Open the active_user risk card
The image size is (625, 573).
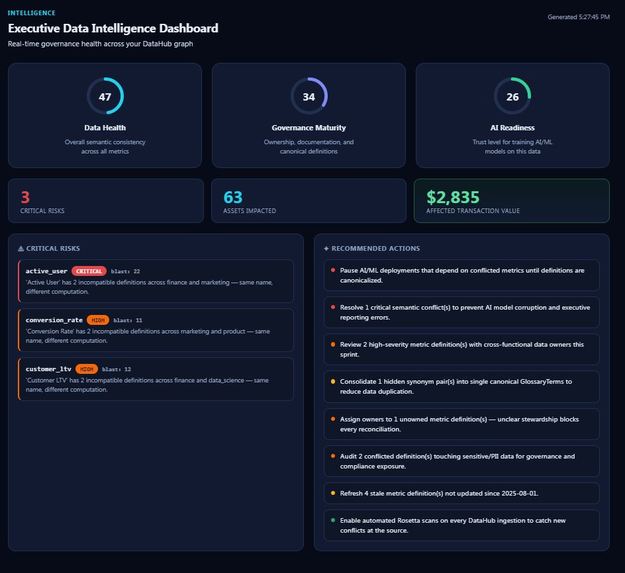coord(156,281)
